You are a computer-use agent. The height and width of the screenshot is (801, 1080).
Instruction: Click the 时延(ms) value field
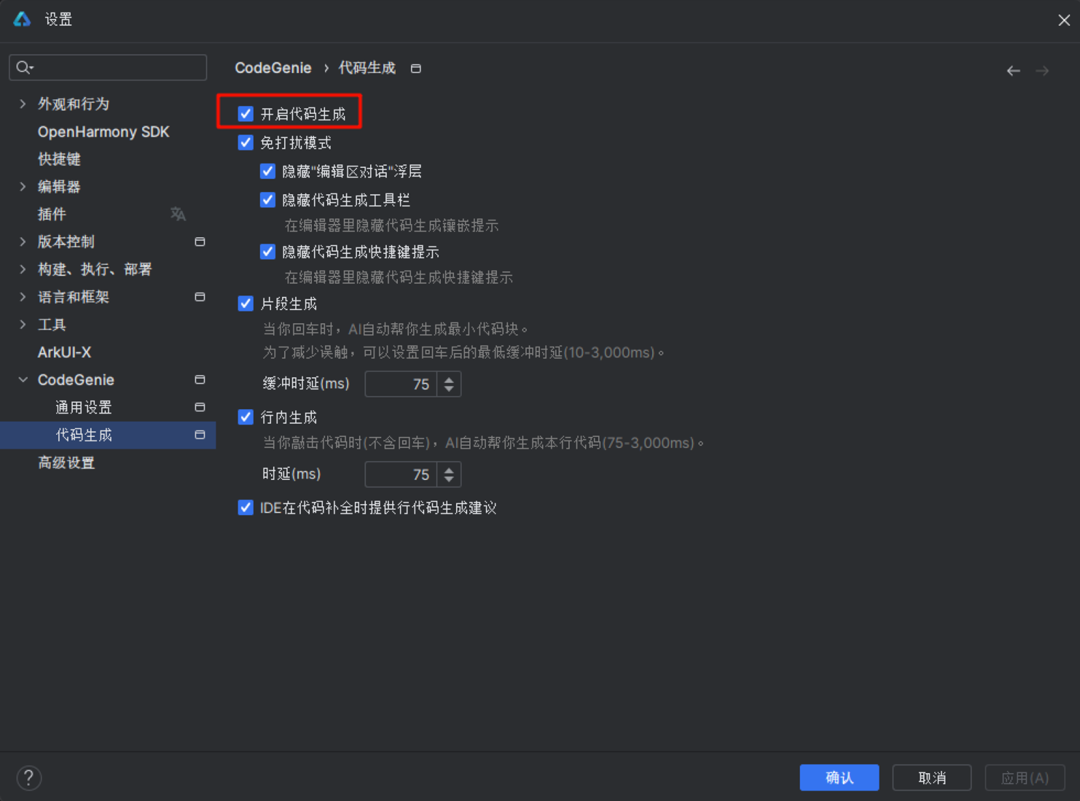pos(401,474)
